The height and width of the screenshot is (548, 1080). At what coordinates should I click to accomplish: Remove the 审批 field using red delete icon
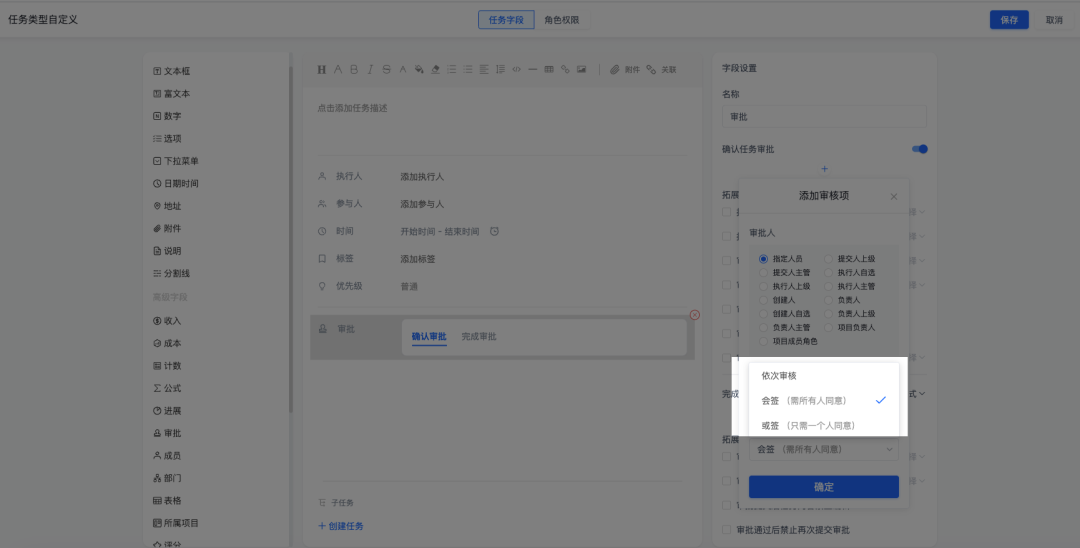point(695,315)
